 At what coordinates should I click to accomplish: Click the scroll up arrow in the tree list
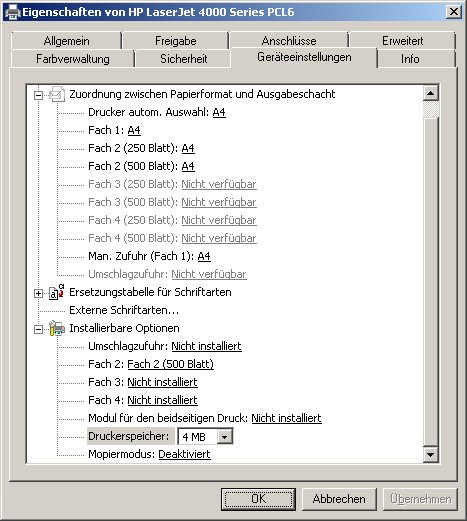point(431,93)
